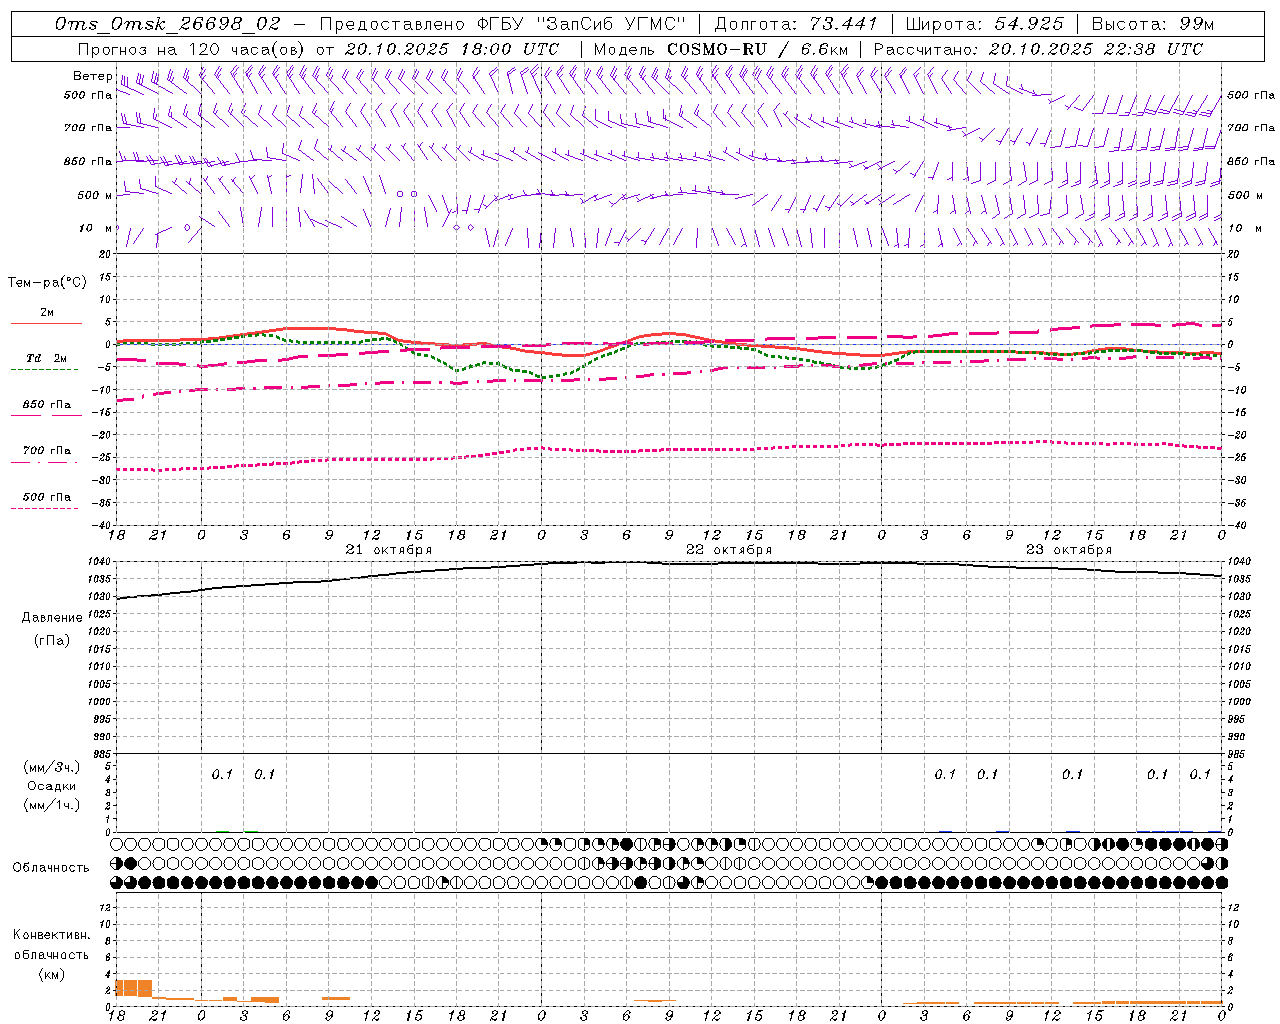Click the computed time 20.10.2025 22:38 UTC

(x=1096, y=49)
